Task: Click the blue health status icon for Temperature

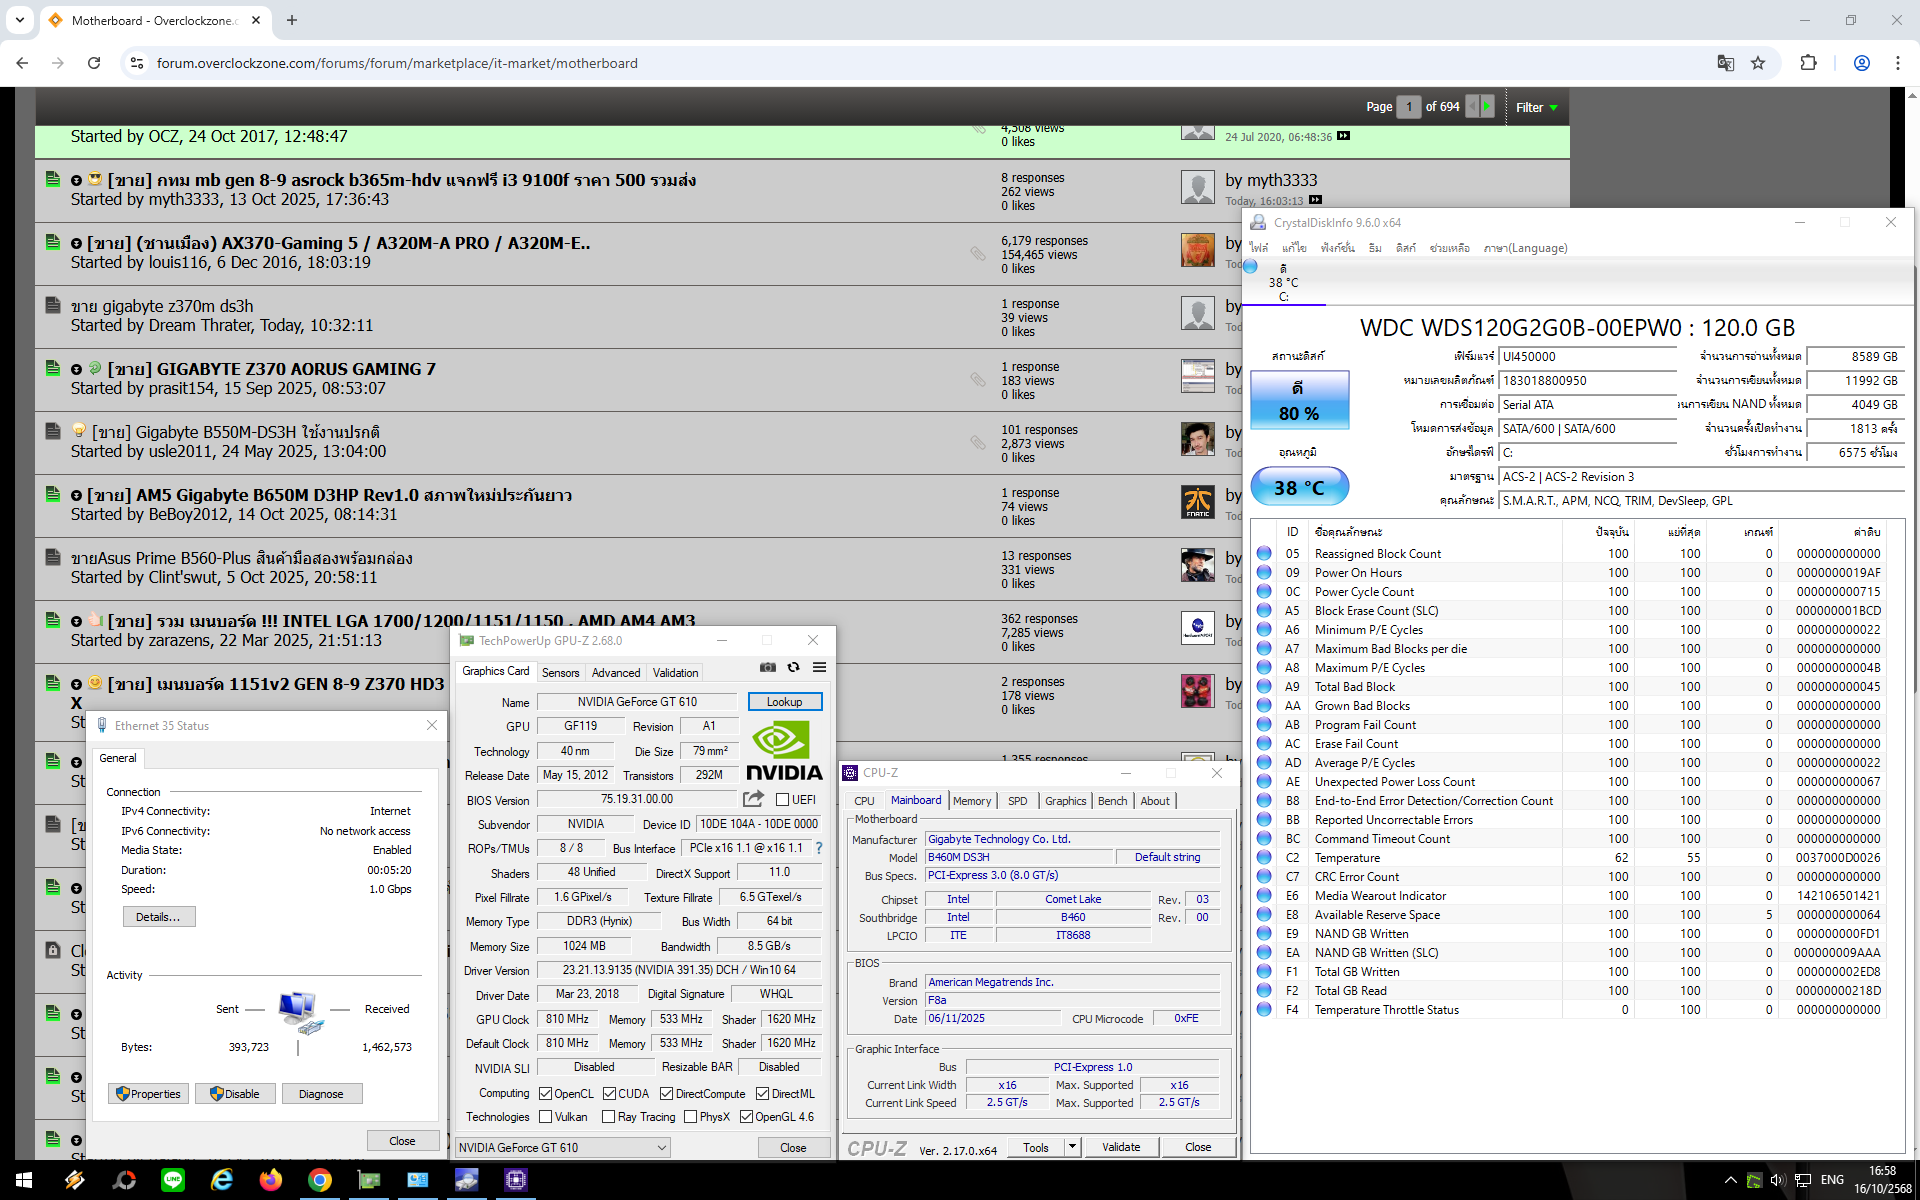Action: (x=1264, y=858)
